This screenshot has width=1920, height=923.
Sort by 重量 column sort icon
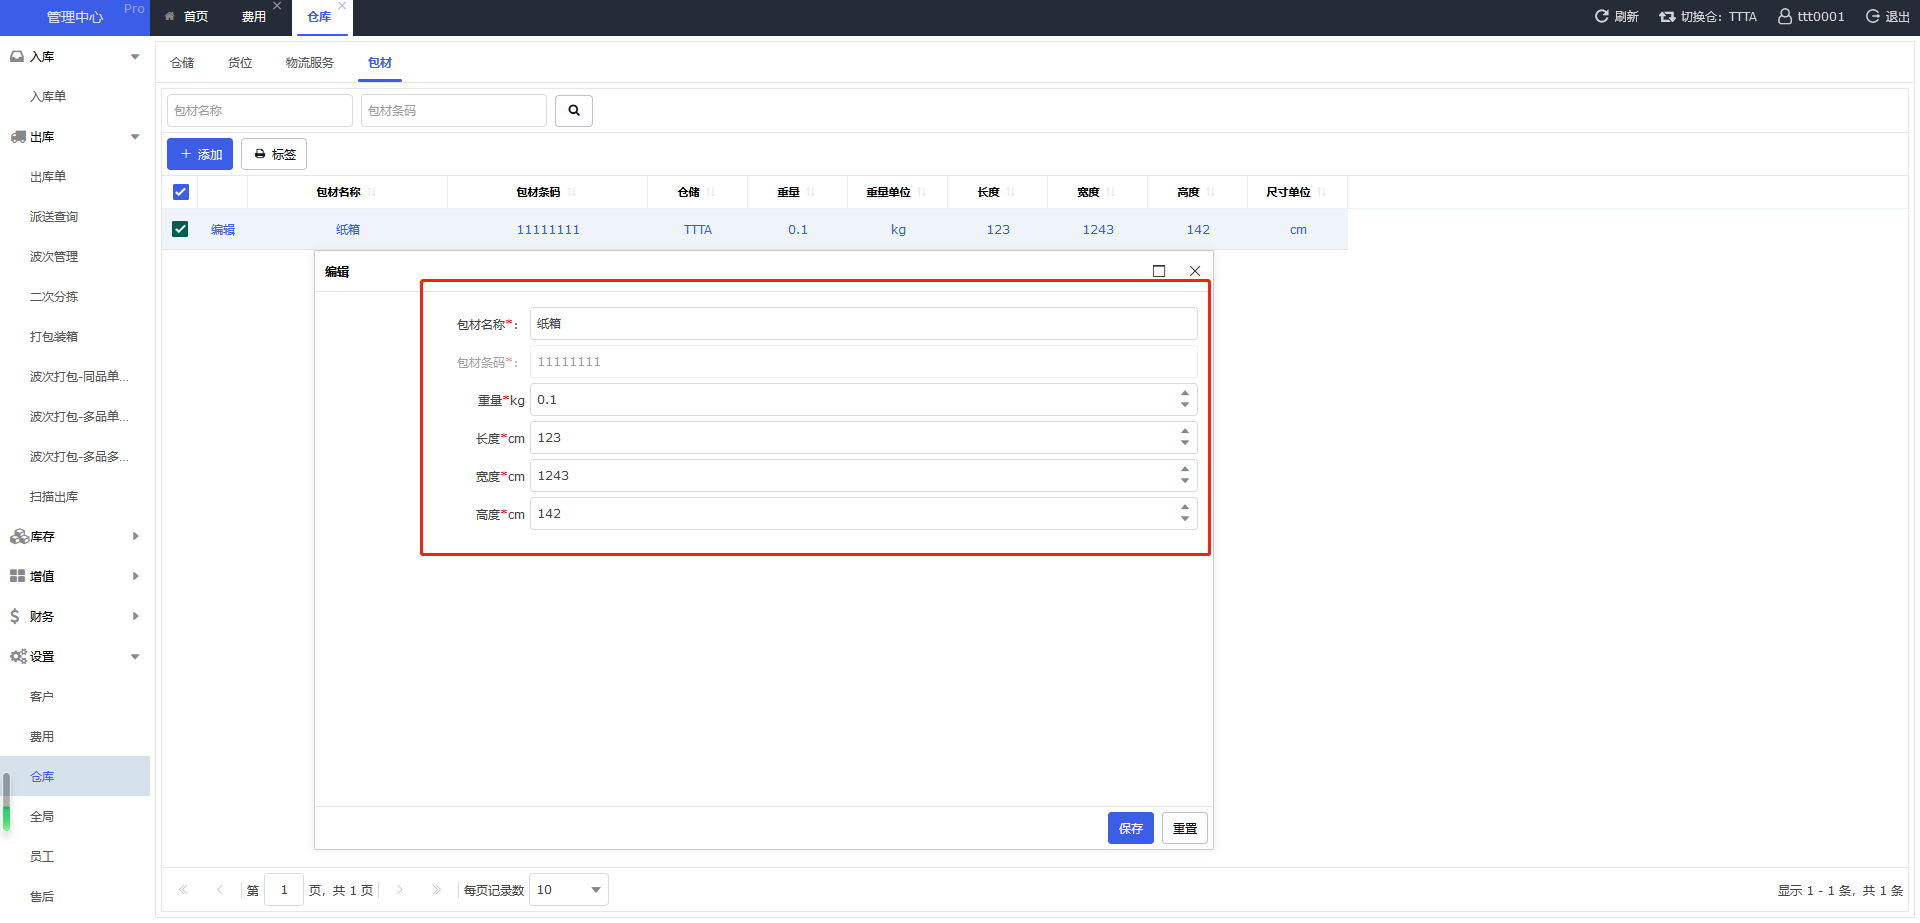(811, 192)
